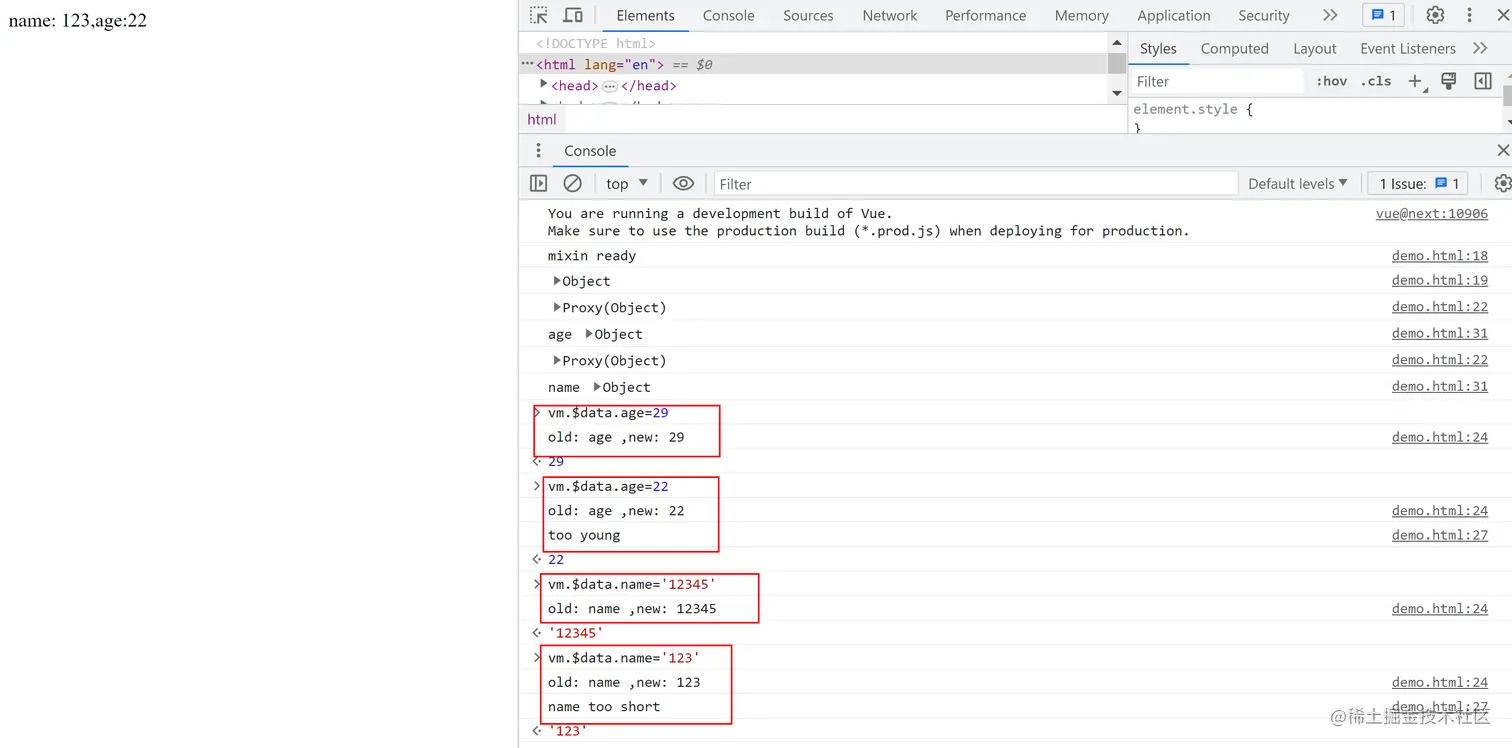Screen dimensions: 1512x748
Task: Click the 'too young' log message
Action: point(584,535)
